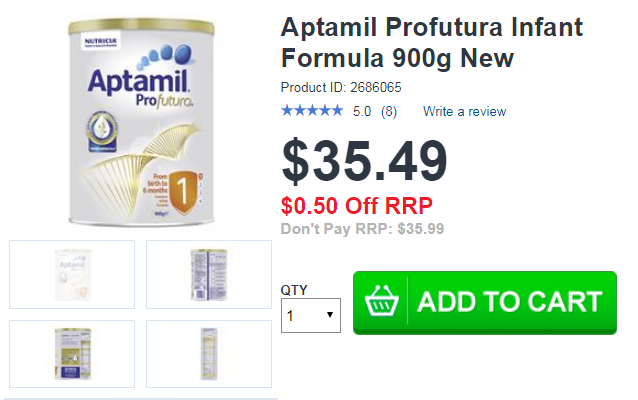Select the narrow side-view tin thumbnail
This screenshot has height=400, width=638.
pos(209,354)
